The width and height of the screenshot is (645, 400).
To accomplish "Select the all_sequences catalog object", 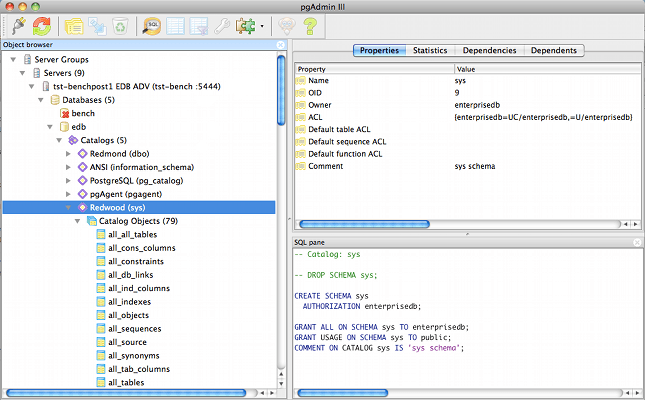I will (x=135, y=329).
